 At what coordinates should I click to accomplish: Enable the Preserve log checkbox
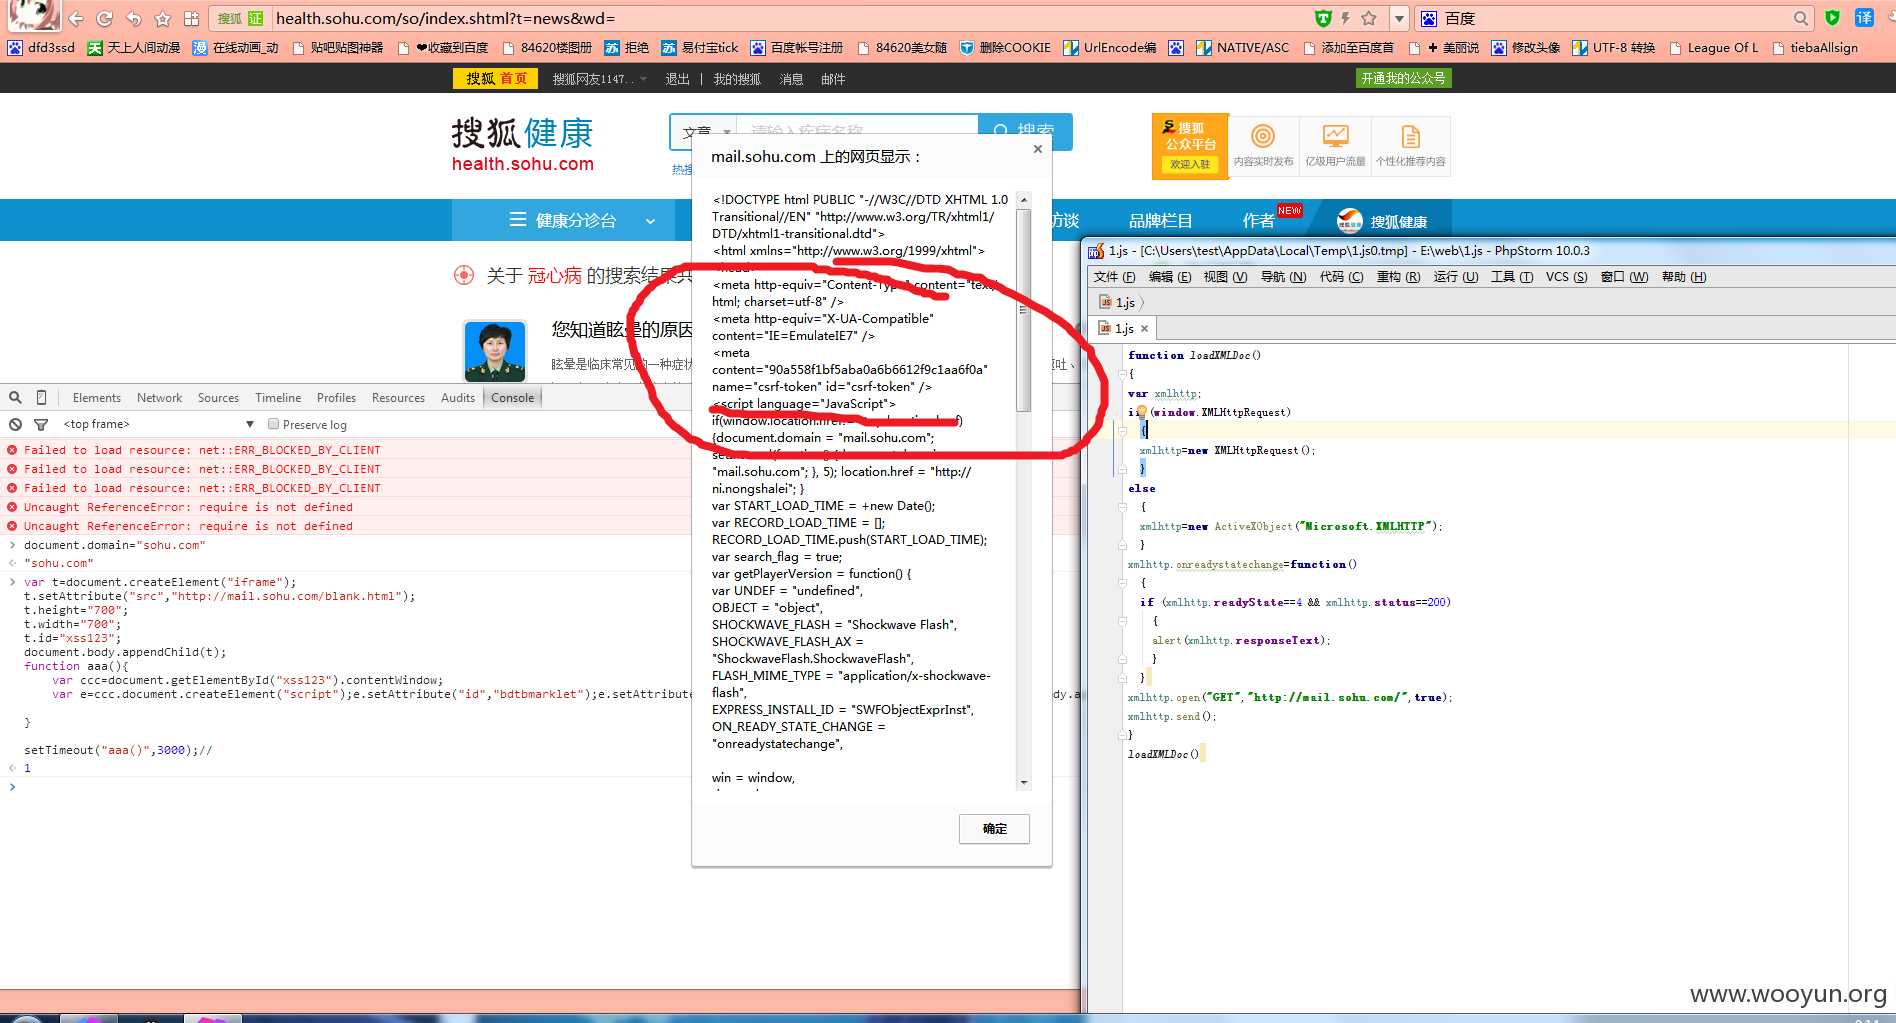[x=273, y=424]
